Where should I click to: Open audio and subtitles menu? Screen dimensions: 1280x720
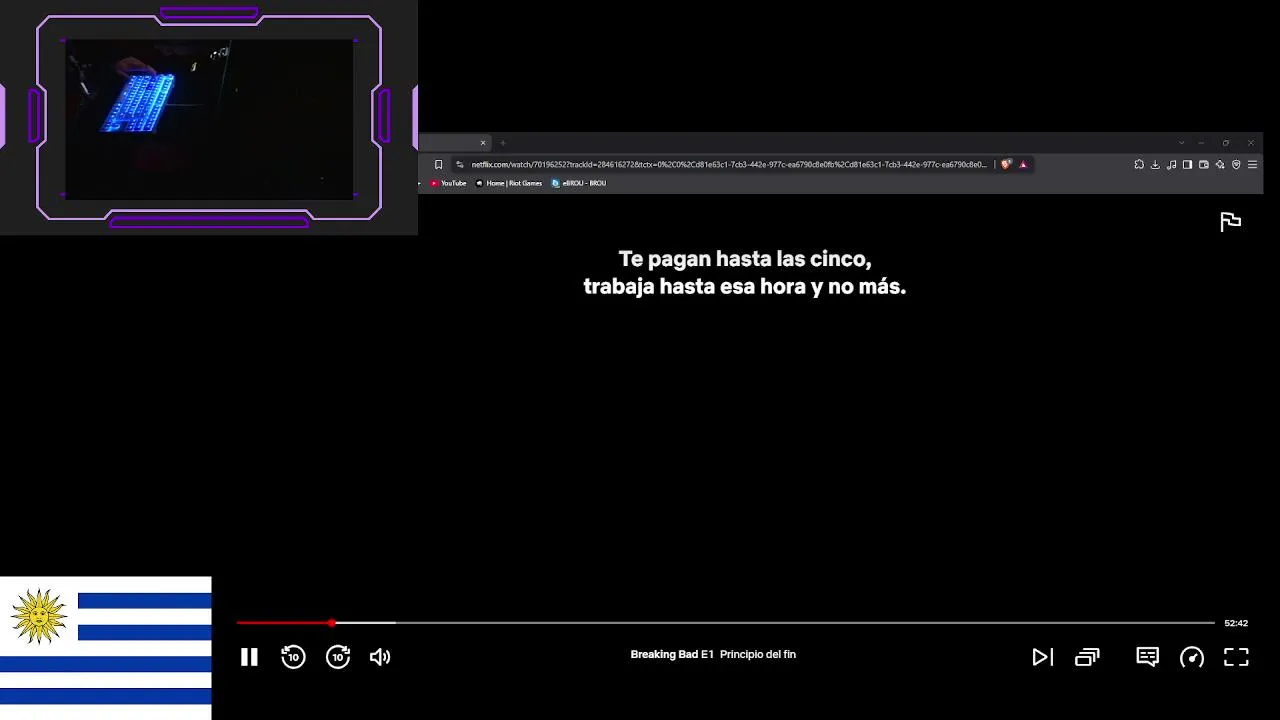(1147, 657)
